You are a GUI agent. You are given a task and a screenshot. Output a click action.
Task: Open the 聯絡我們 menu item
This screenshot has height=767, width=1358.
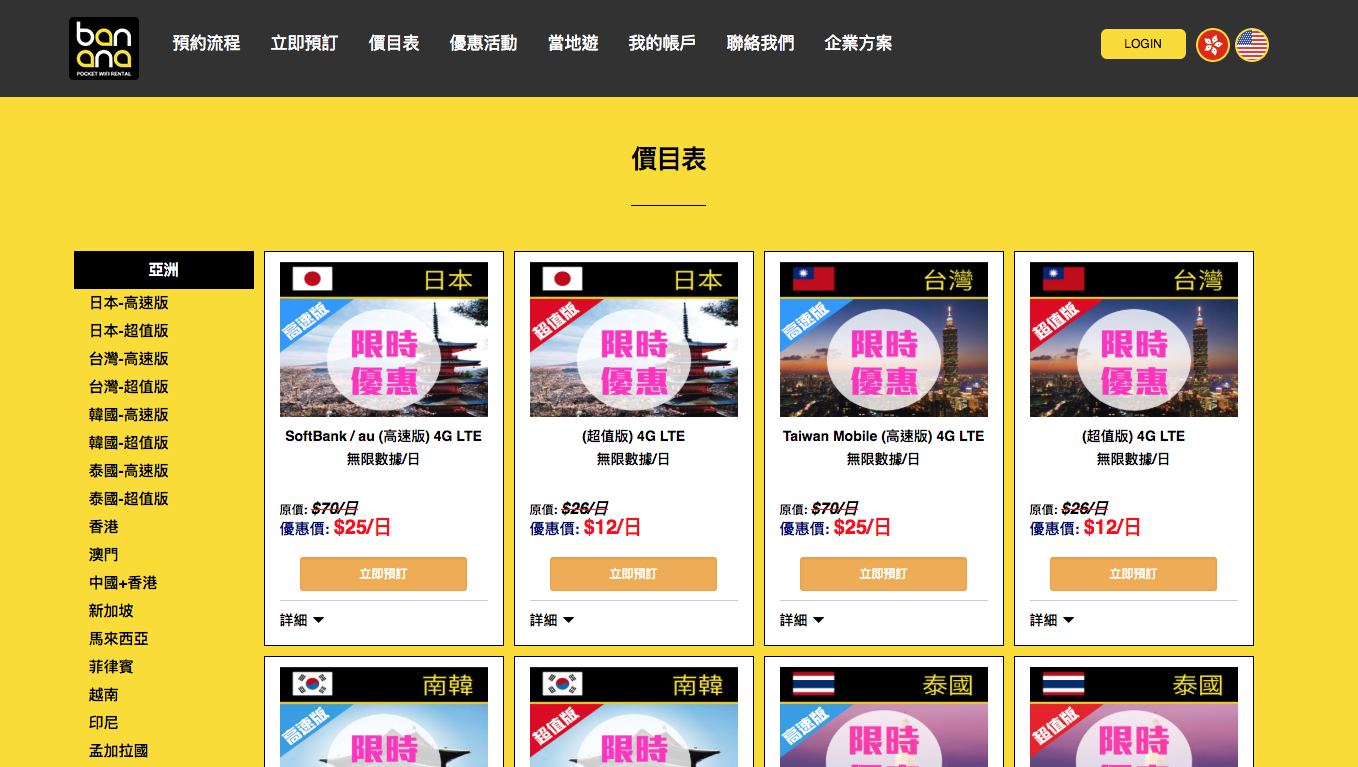(760, 43)
